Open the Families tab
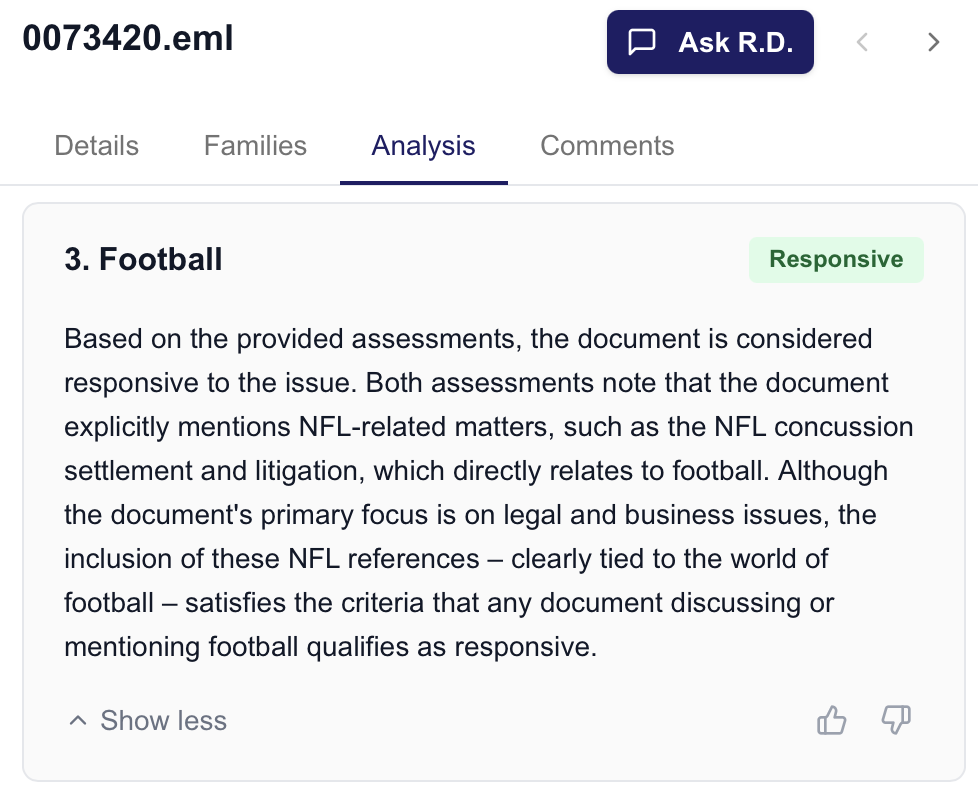 [x=255, y=146]
